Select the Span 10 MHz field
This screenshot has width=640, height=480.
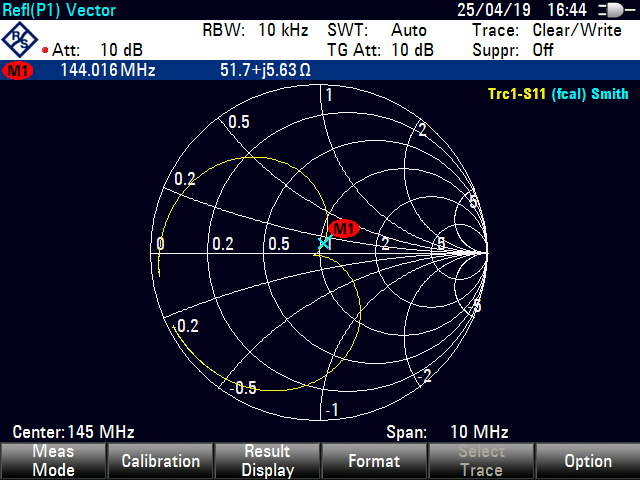[x=447, y=433]
